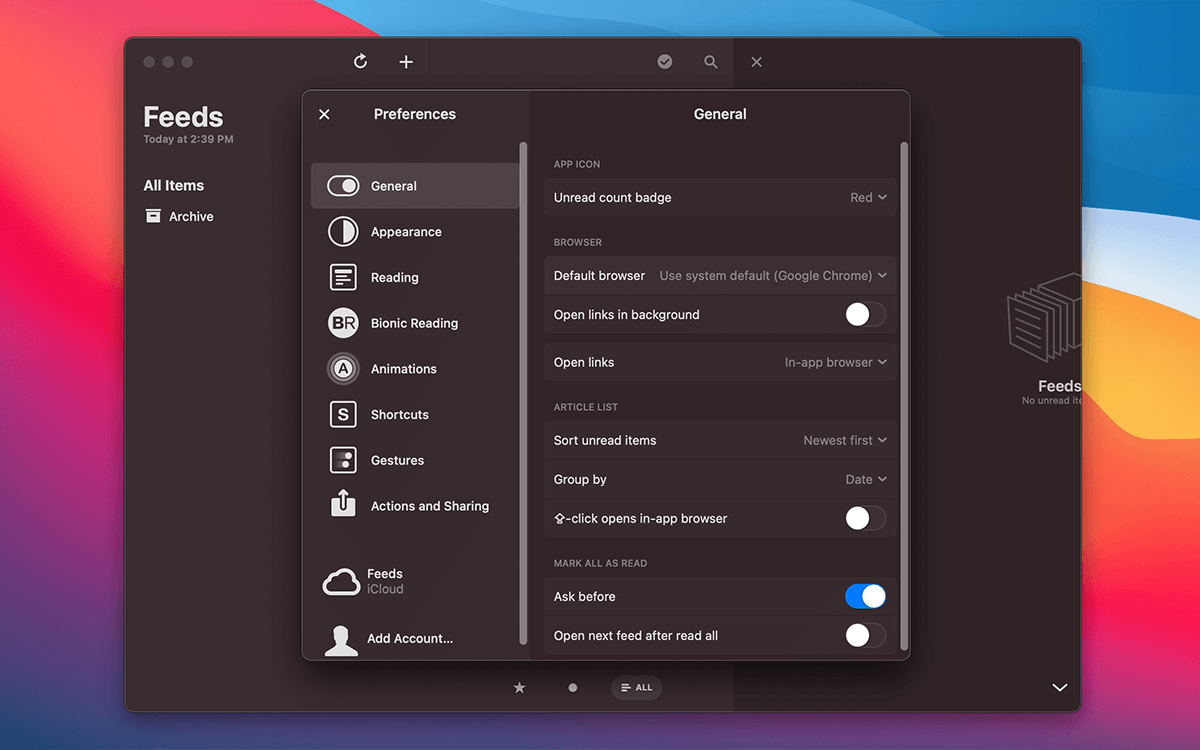Click Add Account... link
1200x750 pixels.
point(410,639)
